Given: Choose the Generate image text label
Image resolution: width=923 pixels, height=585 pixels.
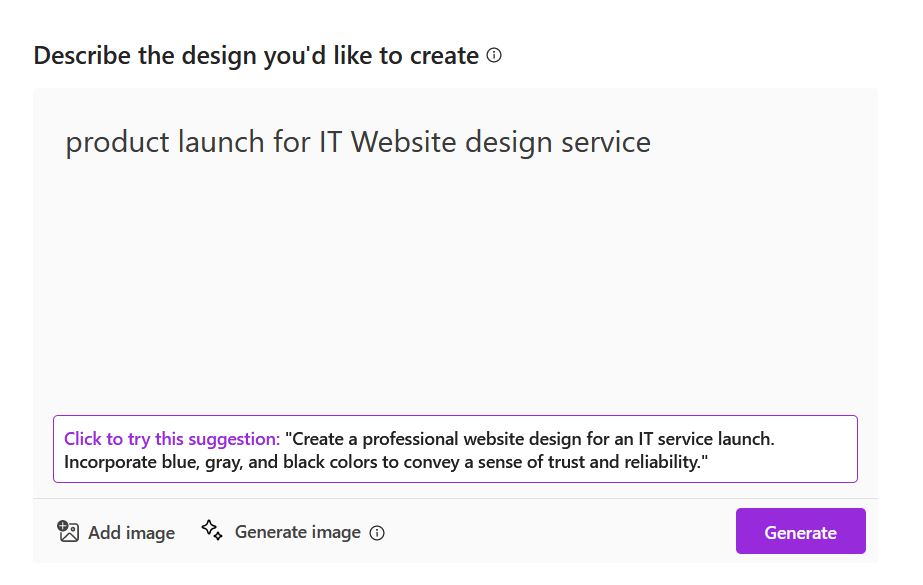Looking at the screenshot, I should click(297, 532).
